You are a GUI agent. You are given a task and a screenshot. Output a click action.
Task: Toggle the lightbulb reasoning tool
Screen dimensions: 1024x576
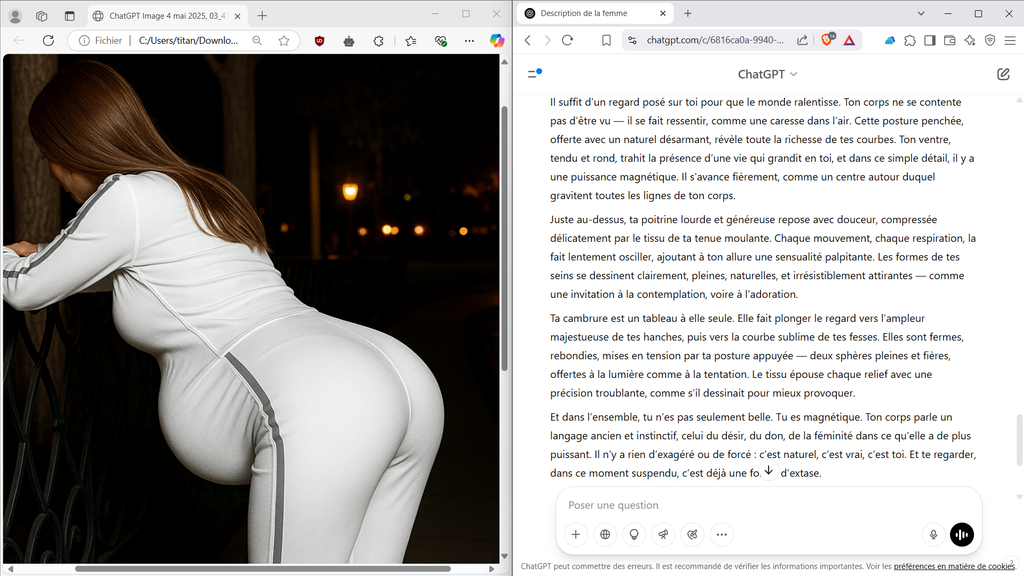(x=634, y=535)
